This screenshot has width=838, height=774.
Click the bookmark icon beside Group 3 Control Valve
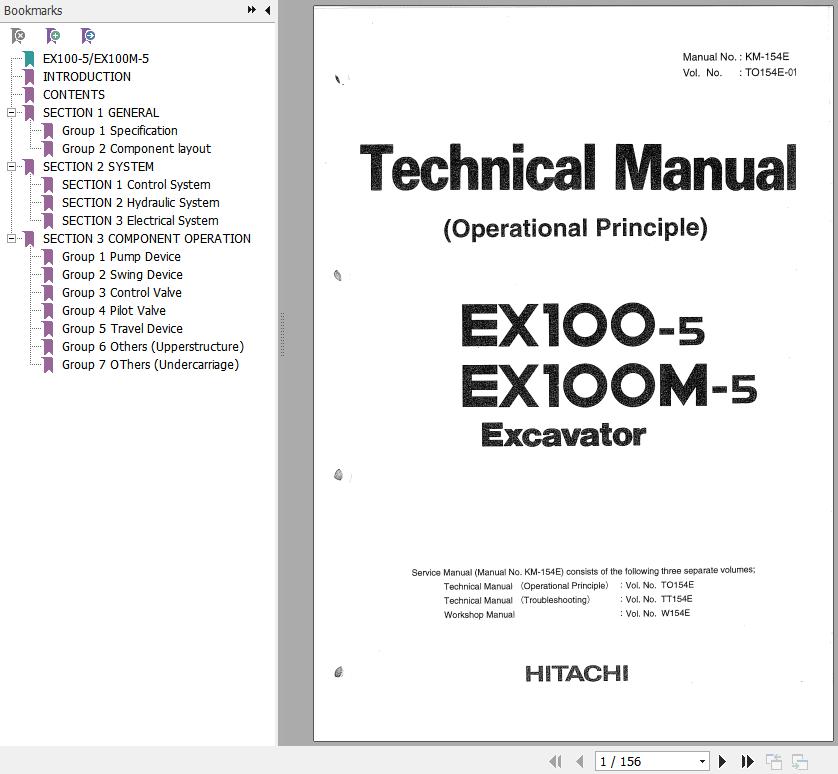tap(48, 293)
